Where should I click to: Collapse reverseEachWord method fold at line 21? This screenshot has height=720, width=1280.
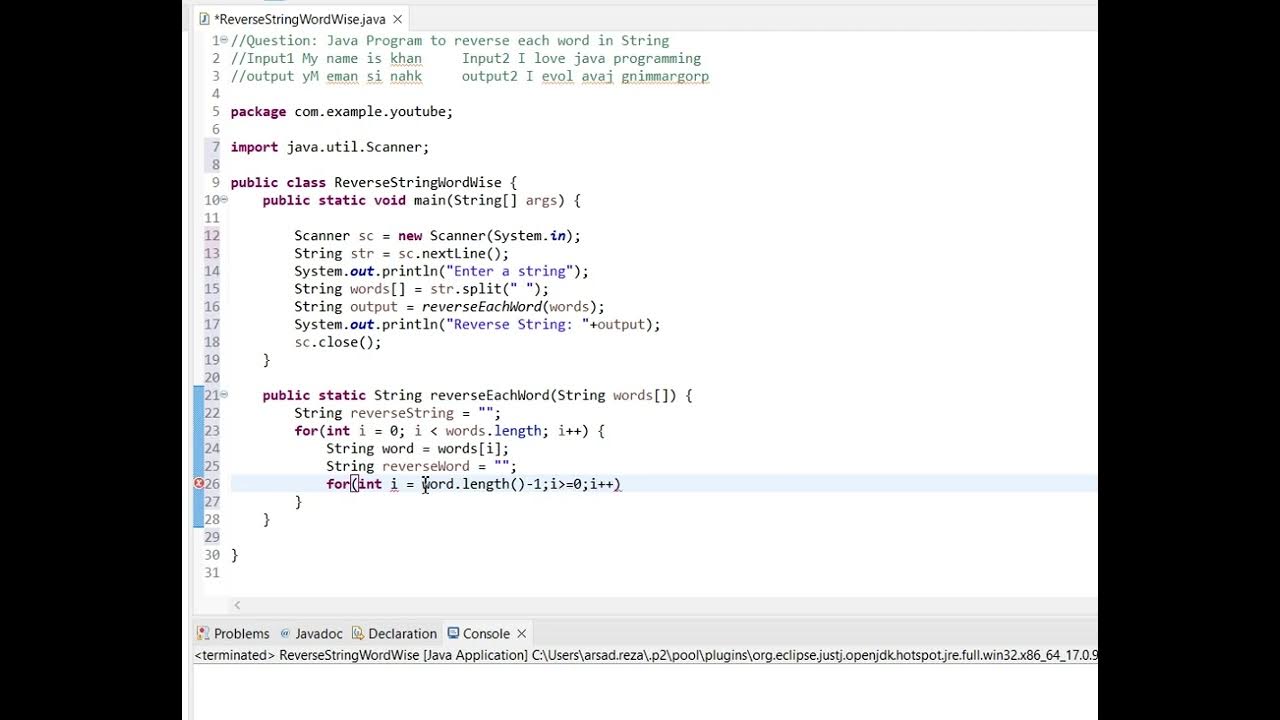click(225, 395)
